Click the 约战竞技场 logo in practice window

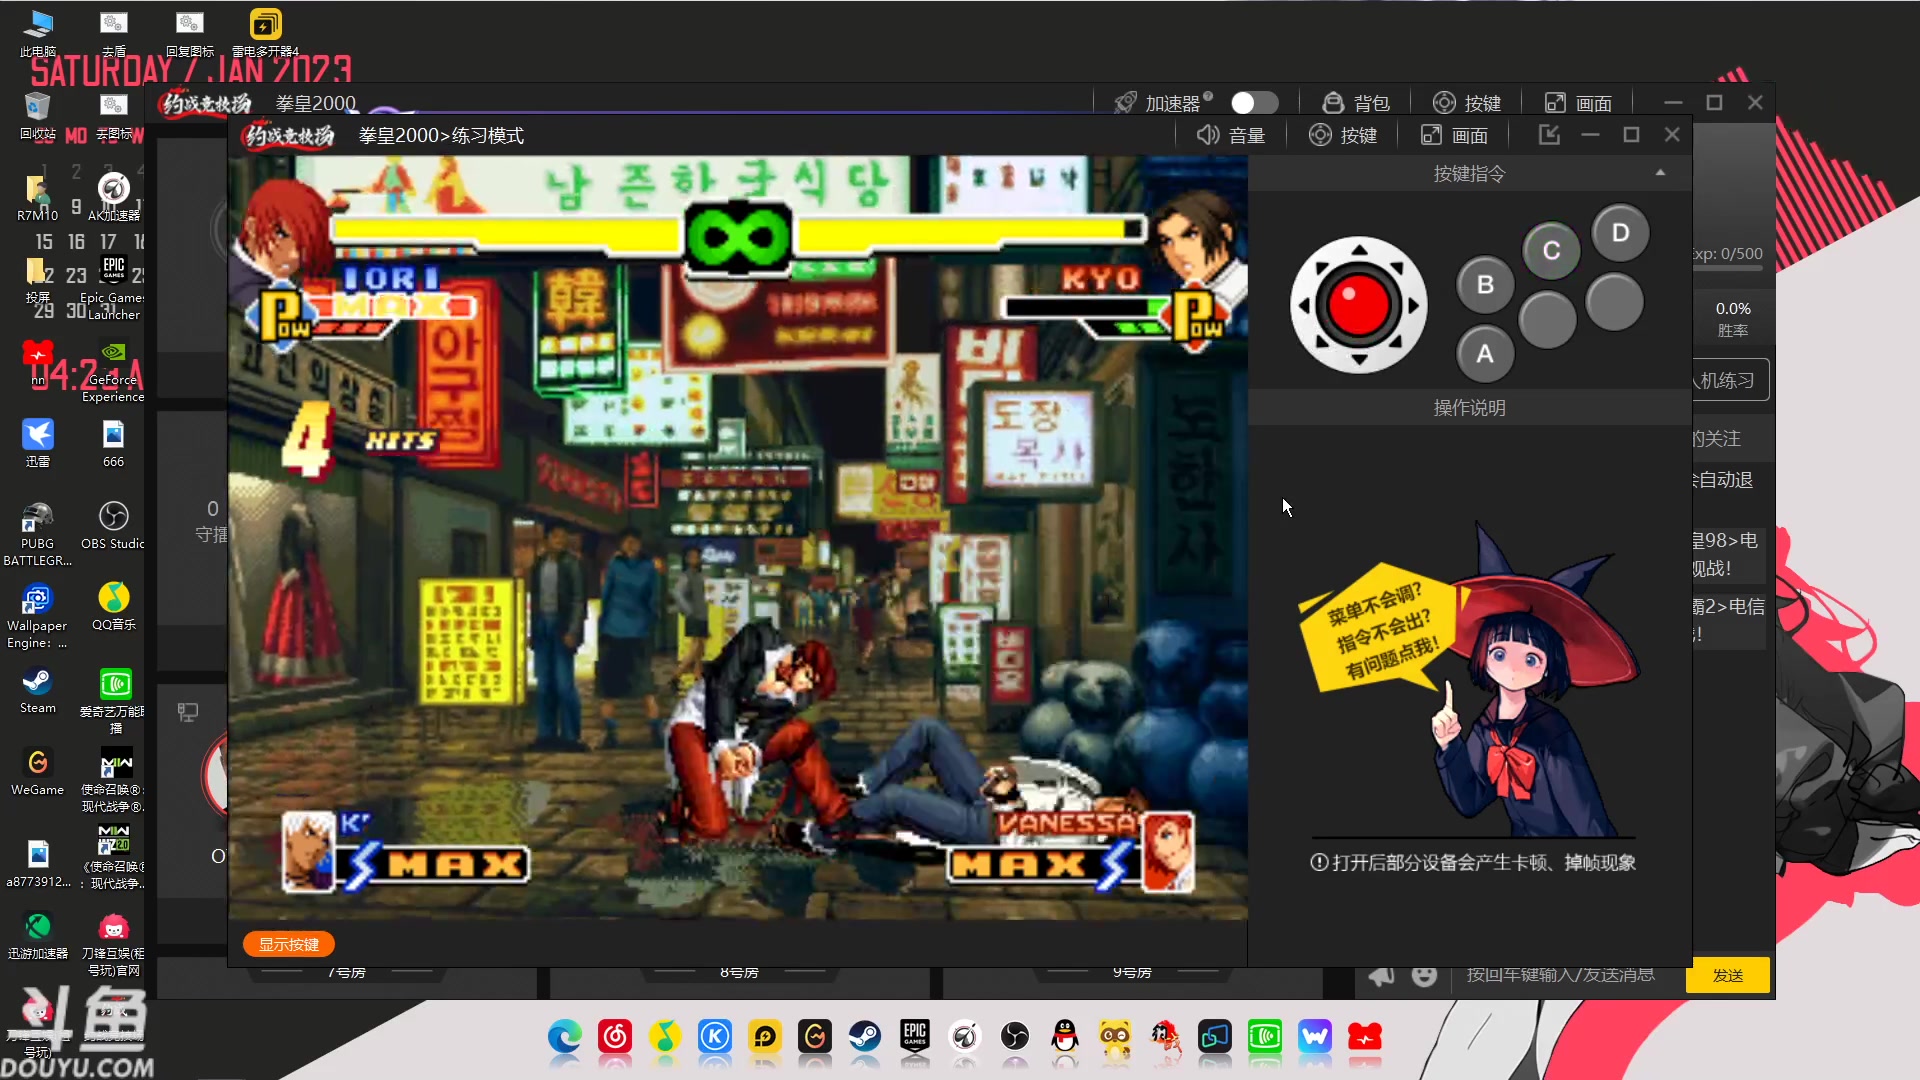click(x=291, y=135)
